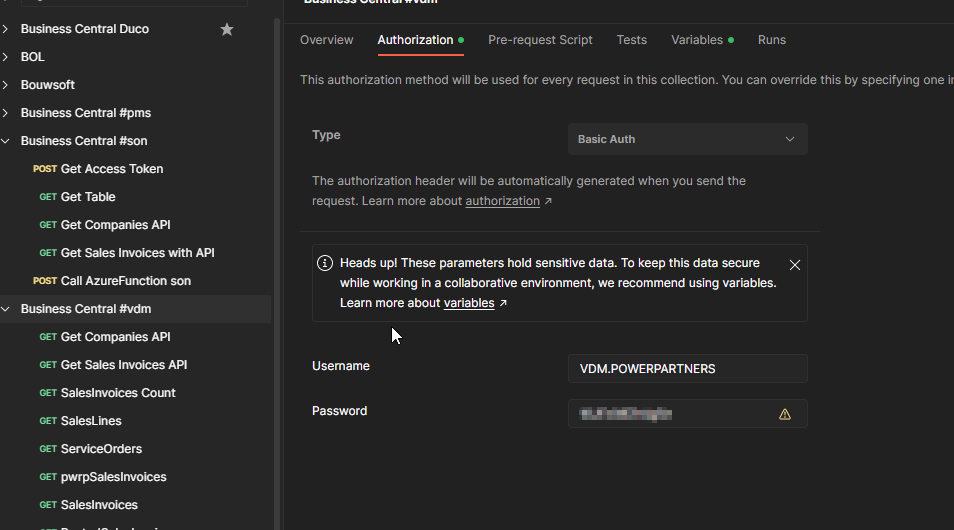
Task: Collapse the Business Central #son collection
Action: [5, 141]
